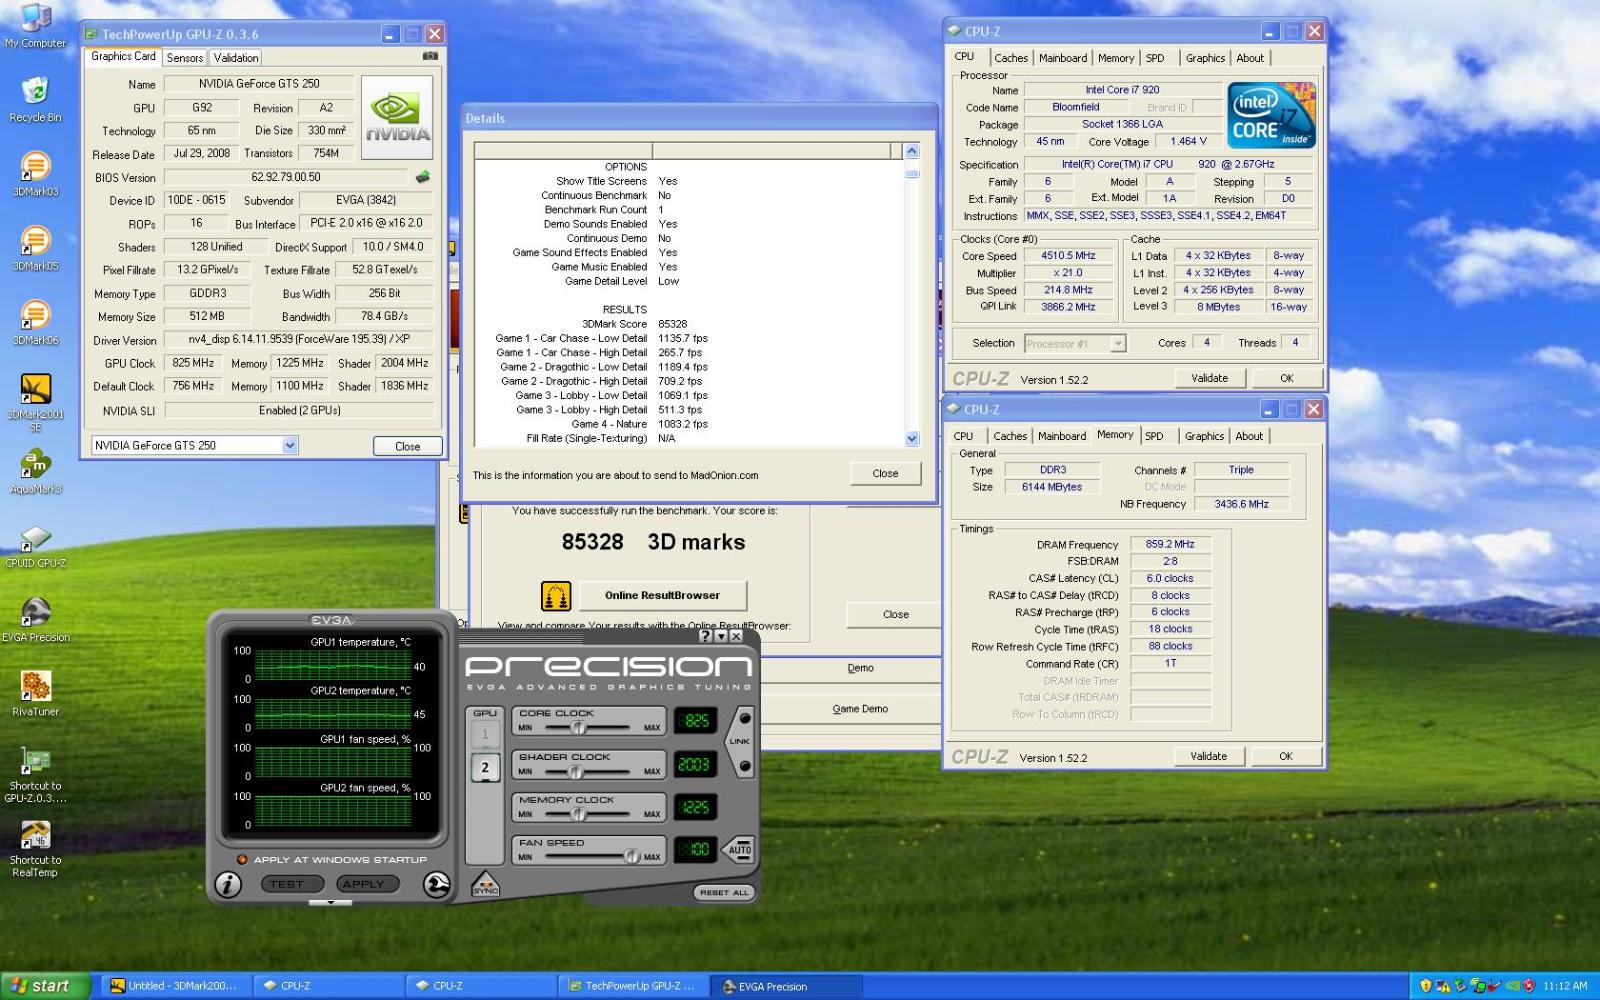
Task: Click GPU-Z screenshot camera icon
Action: coord(430,57)
